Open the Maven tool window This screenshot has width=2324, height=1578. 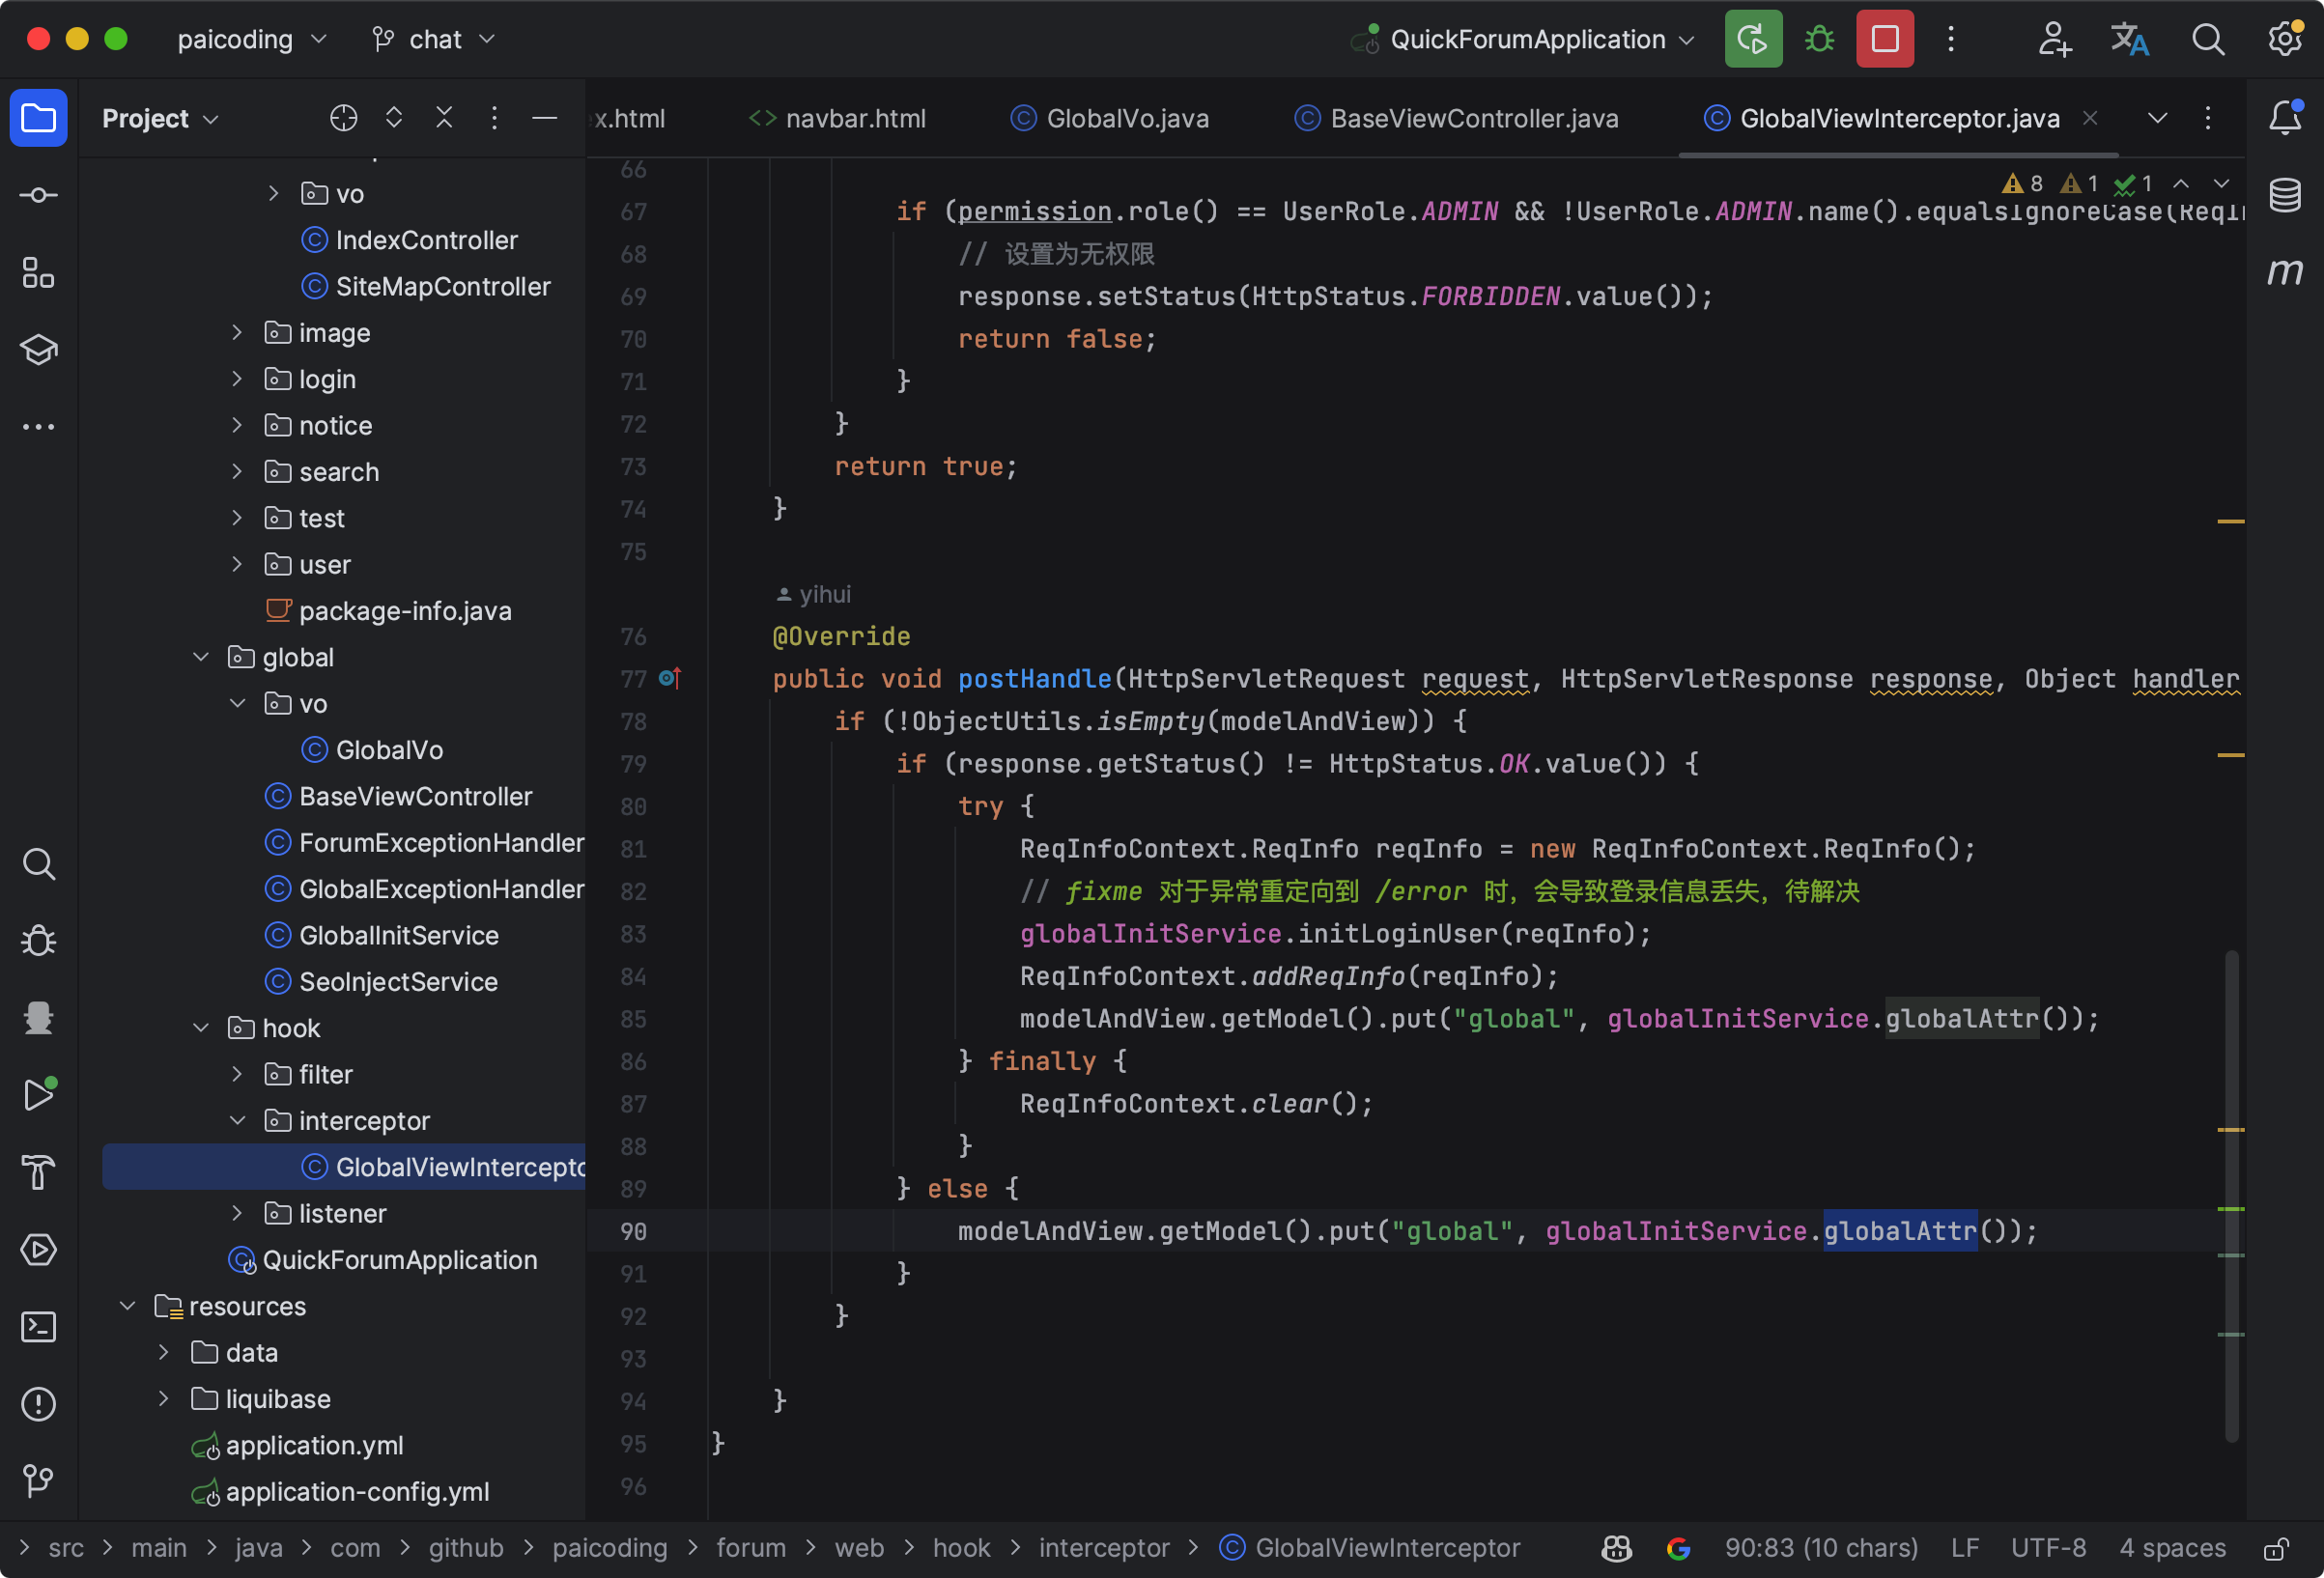(x=2285, y=271)
